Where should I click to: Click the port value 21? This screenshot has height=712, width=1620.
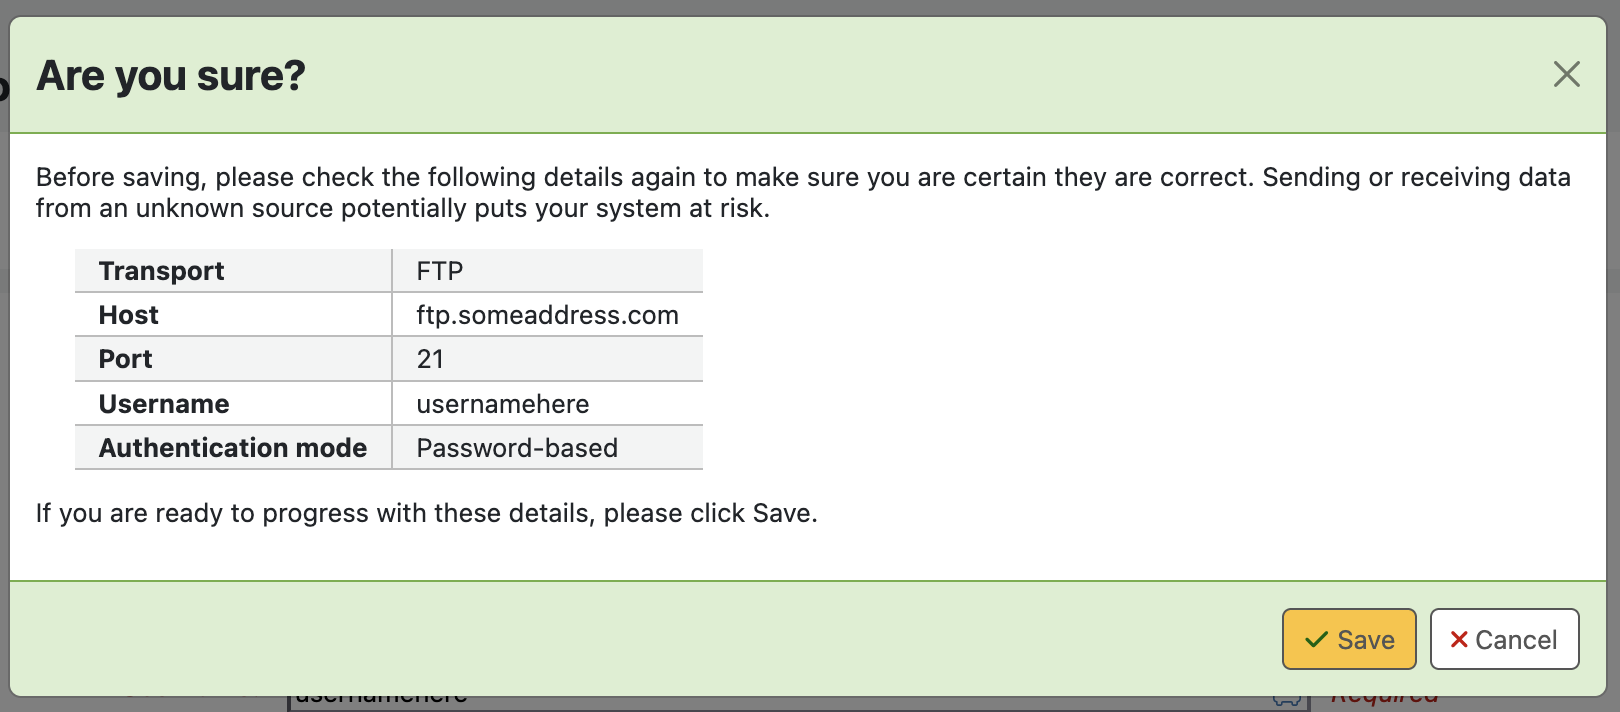[x=430, y=359]
